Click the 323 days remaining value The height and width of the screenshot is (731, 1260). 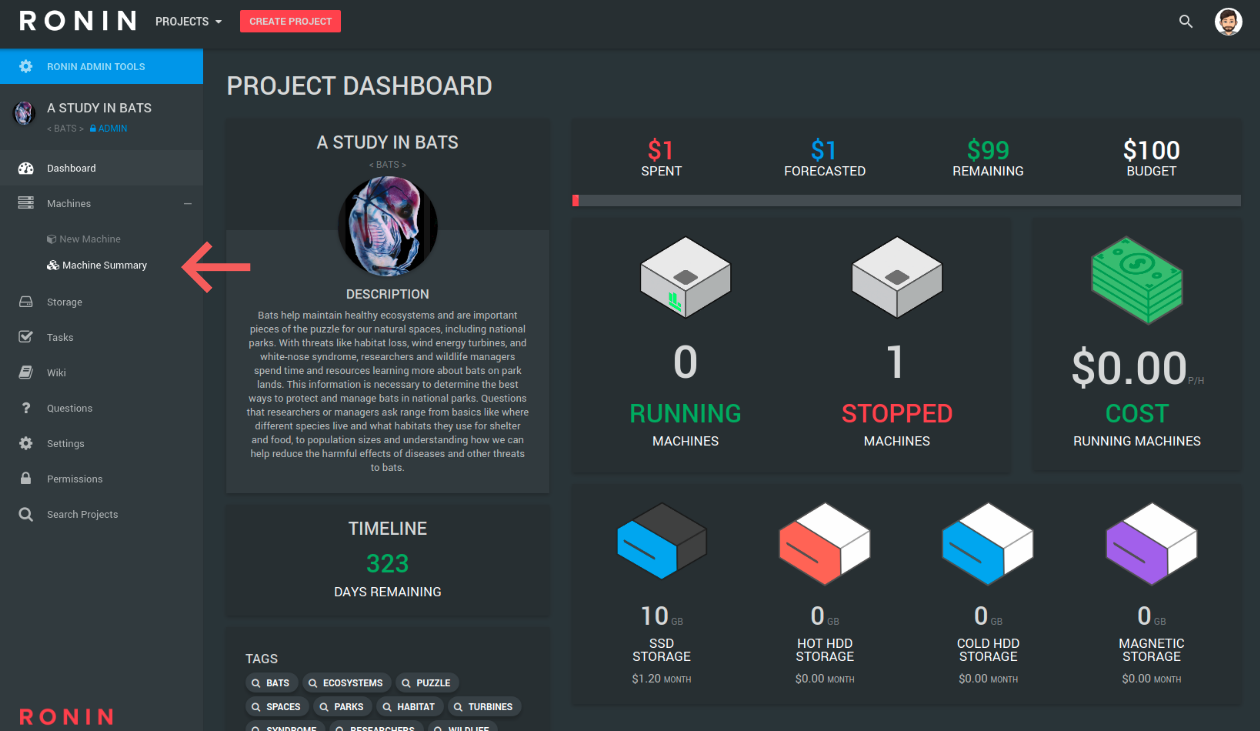388,563
